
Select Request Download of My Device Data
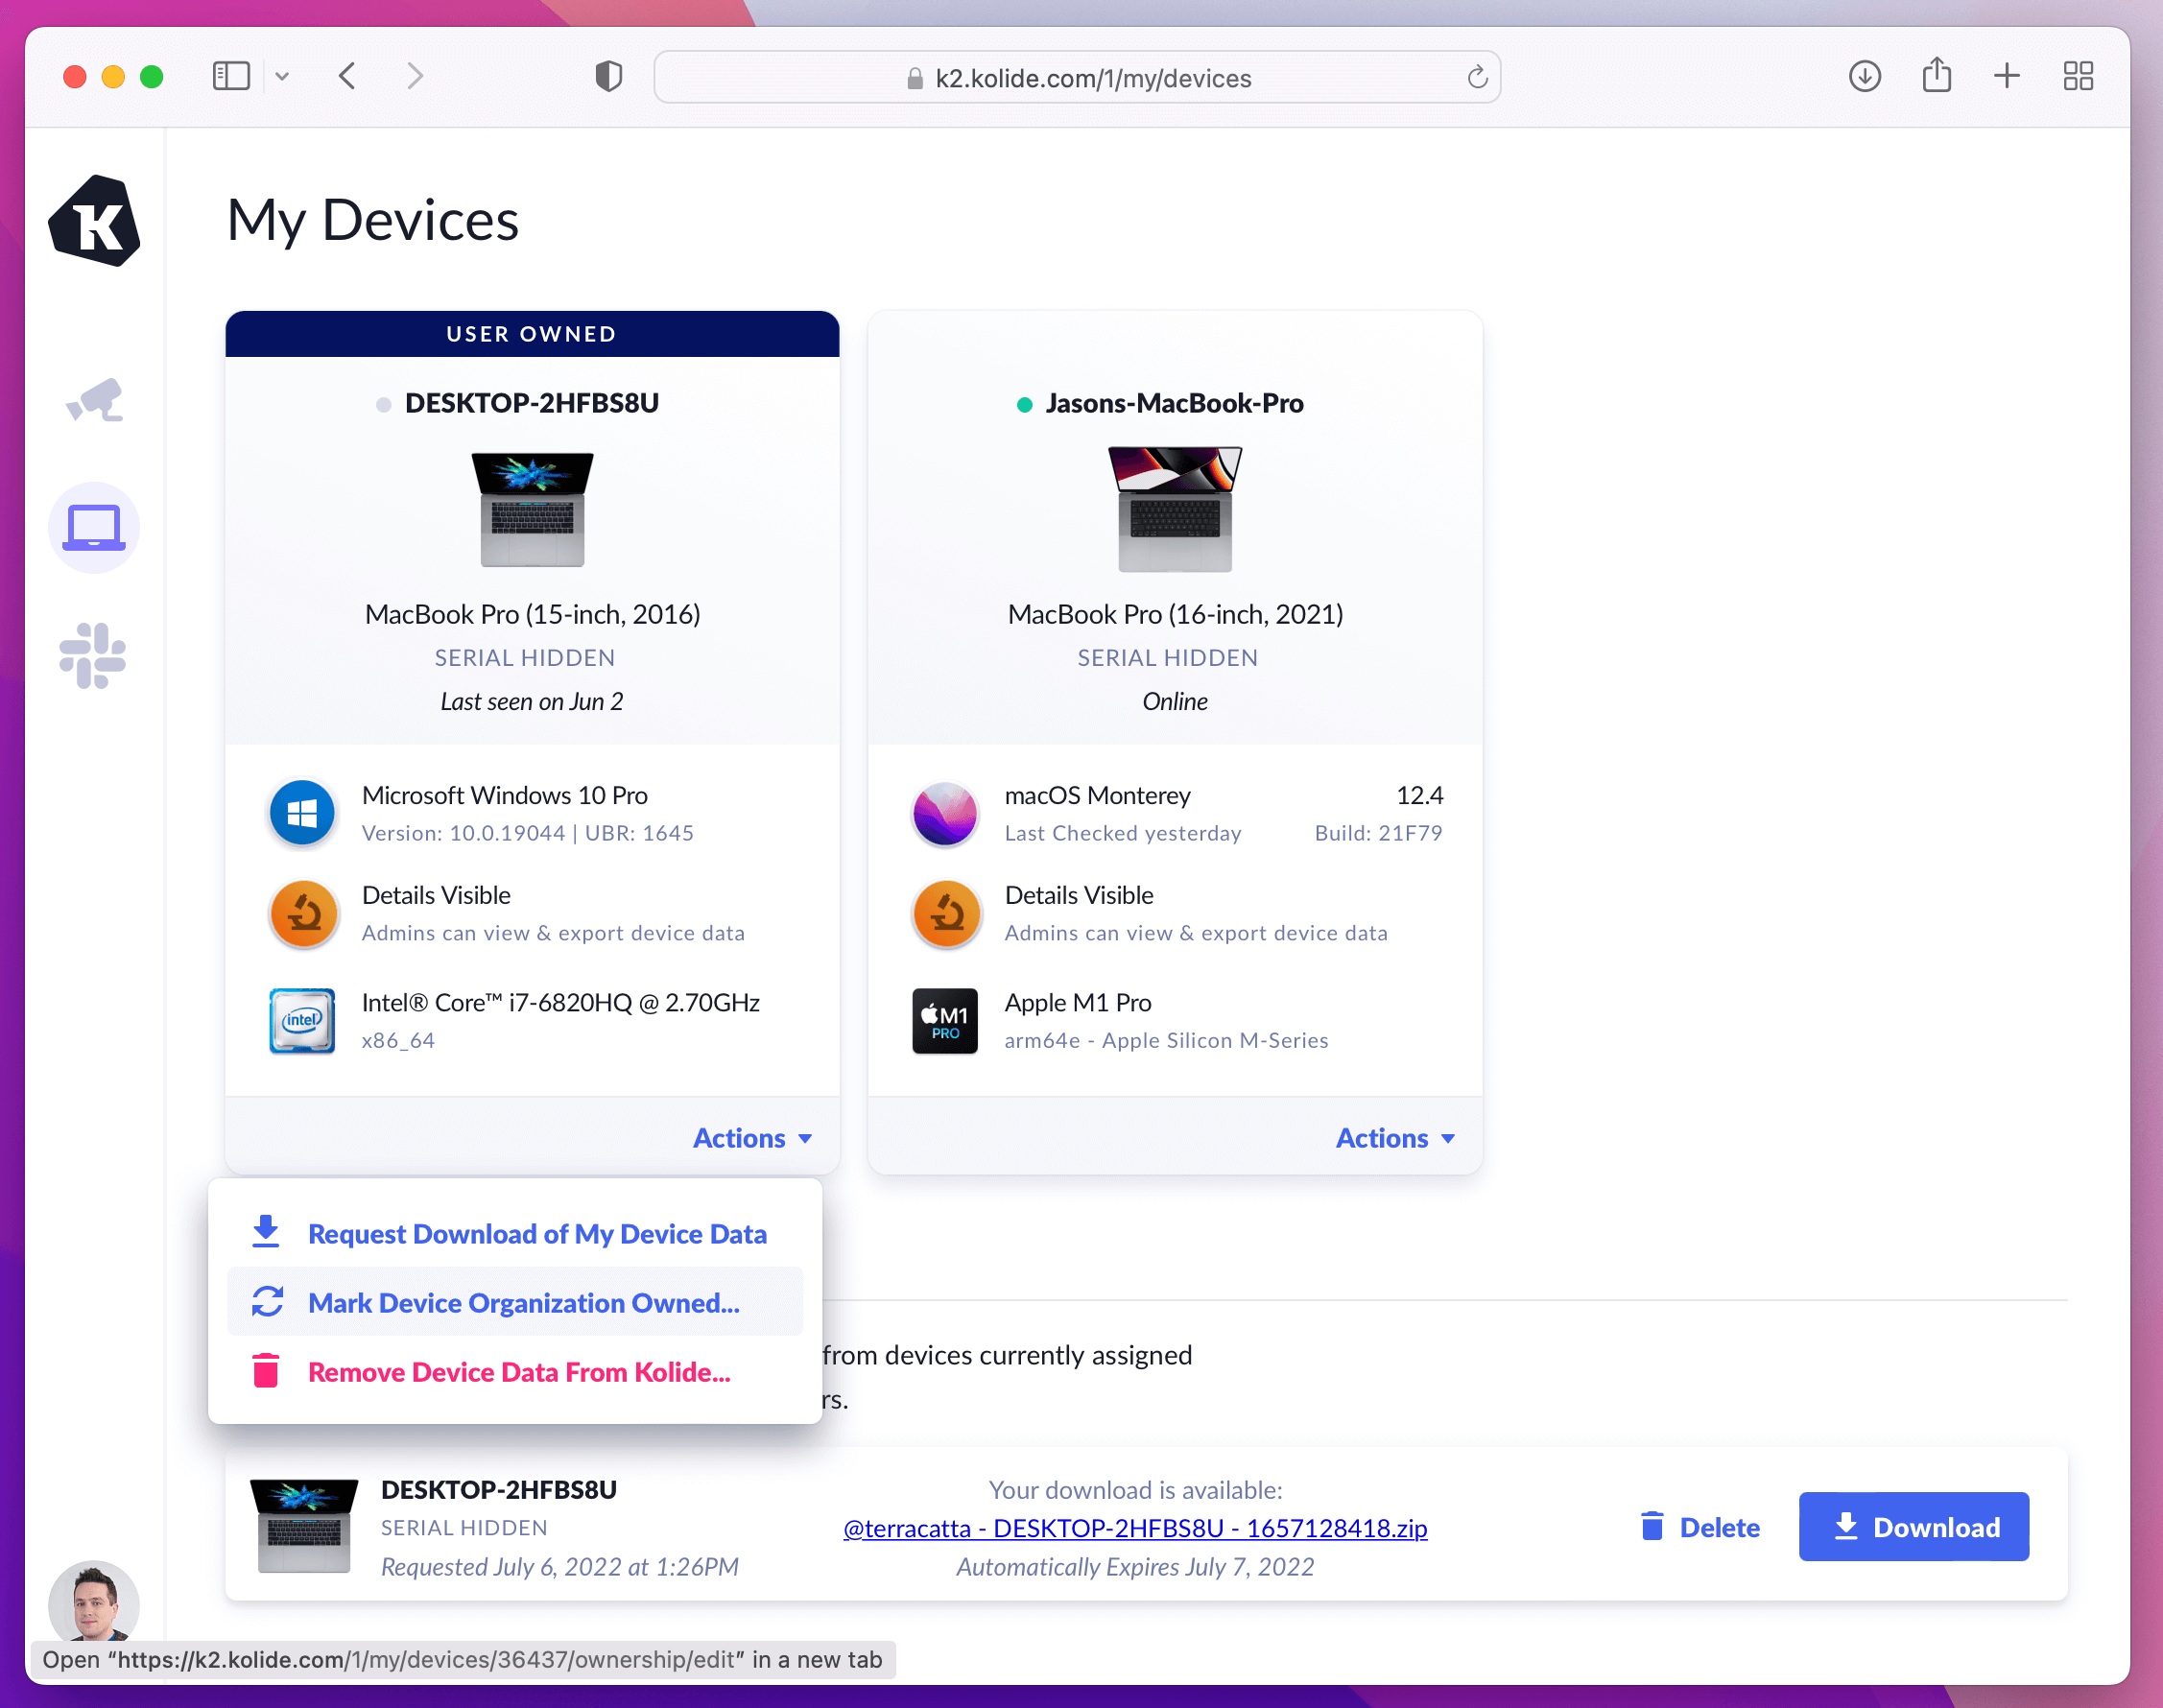(537, 1234)
